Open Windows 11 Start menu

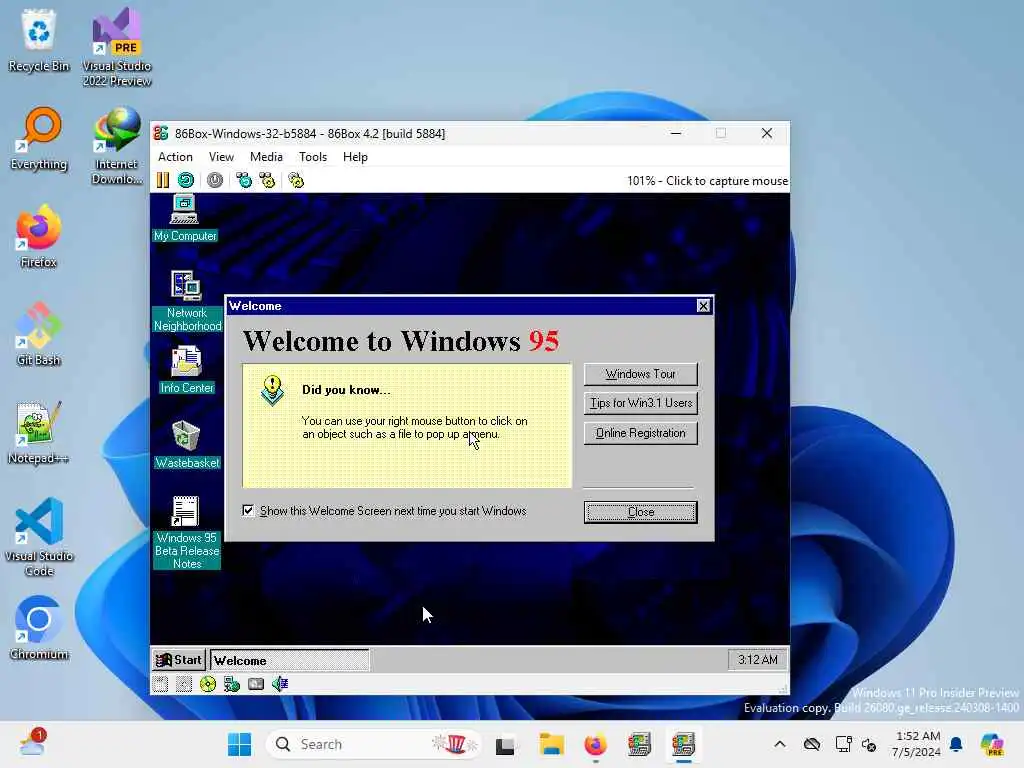tap(240, 744)
